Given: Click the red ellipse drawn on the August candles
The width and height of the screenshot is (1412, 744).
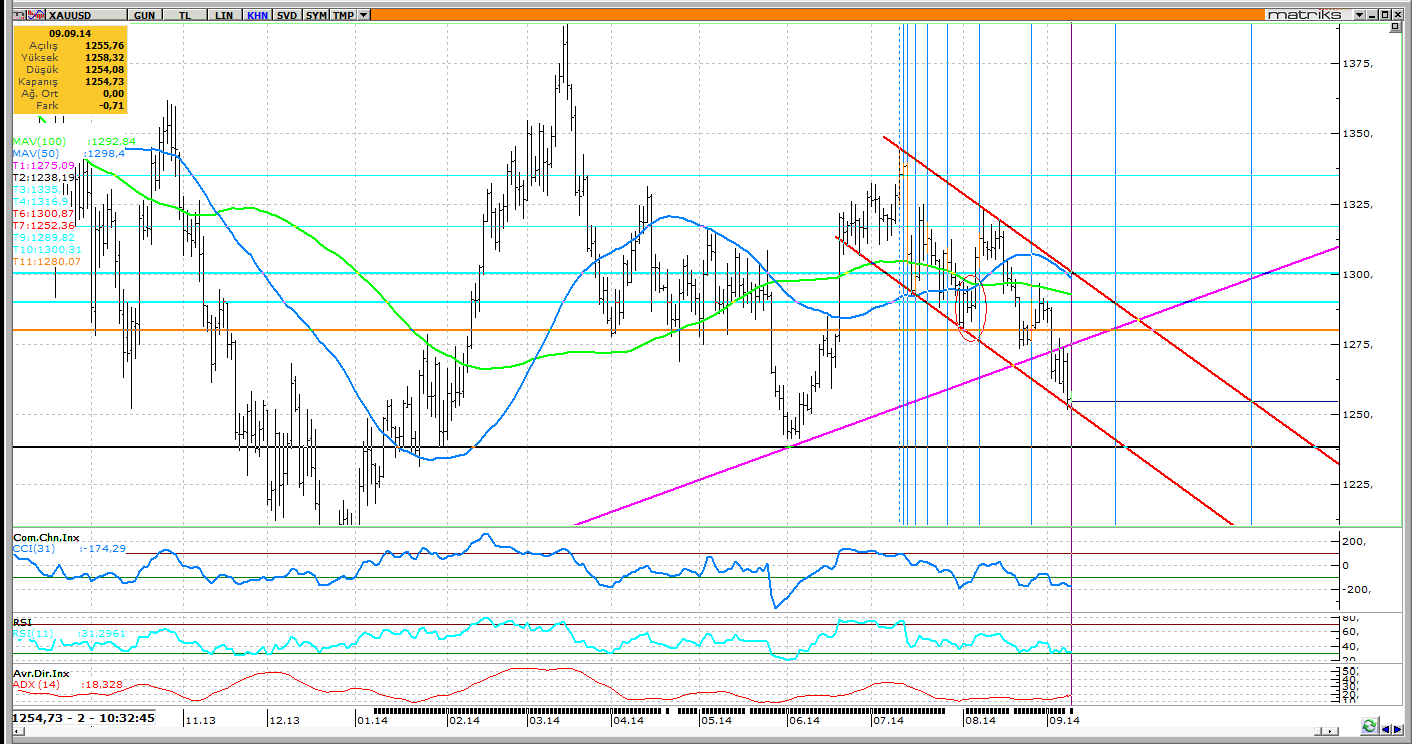Looking at the screenshot, I should coord(972,309).
